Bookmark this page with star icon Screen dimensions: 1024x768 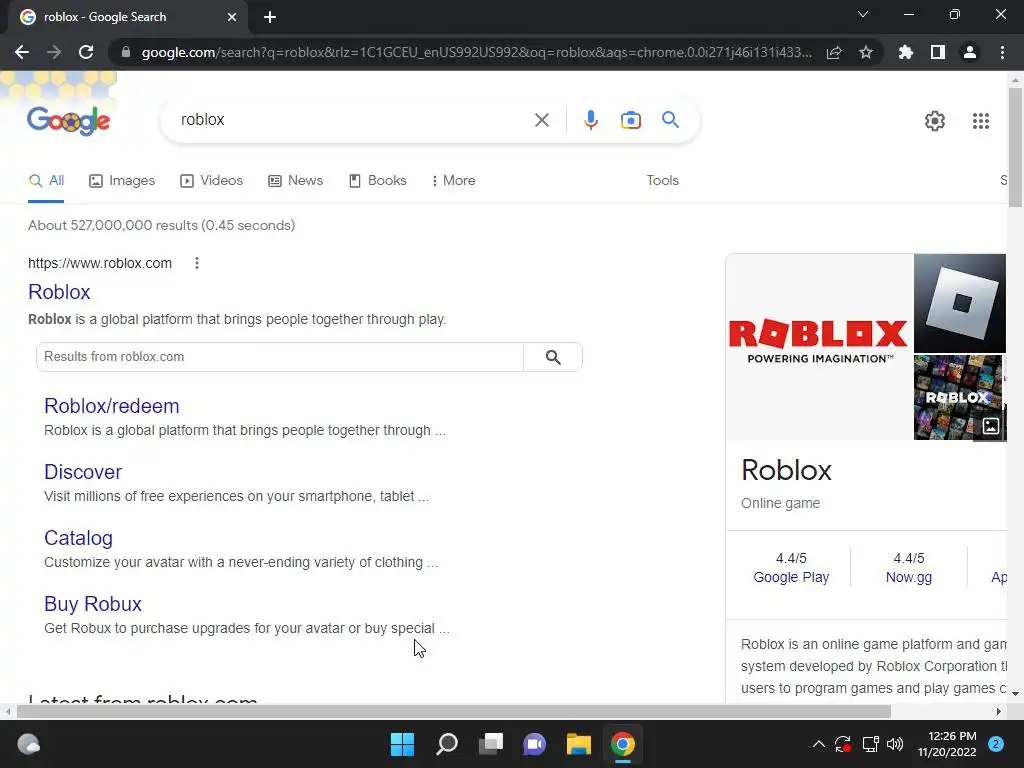coord(866,52)
